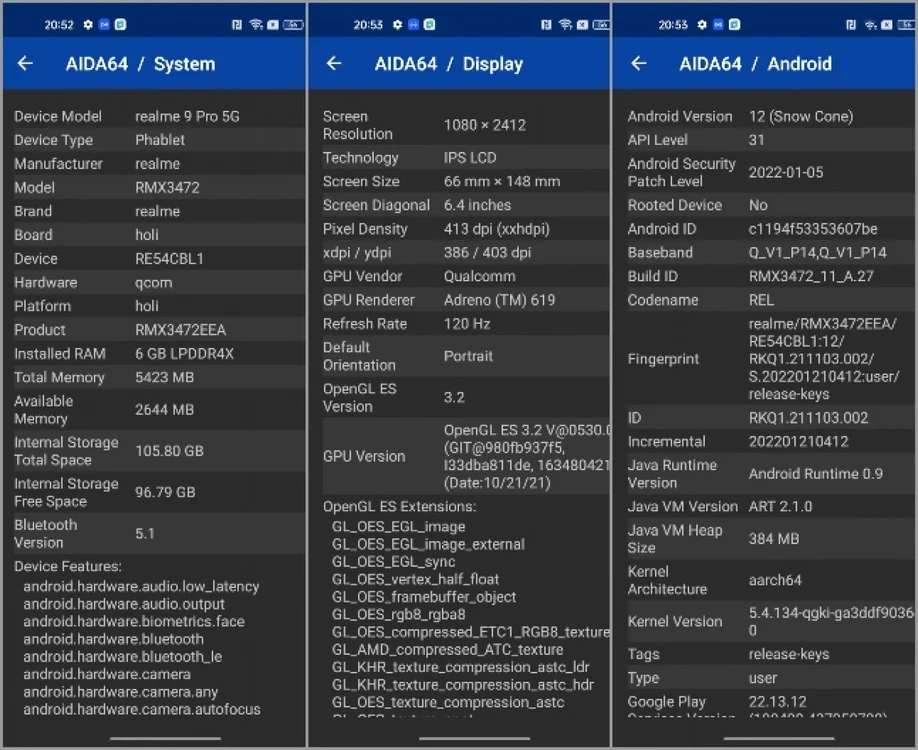Tap Internal Storage Free Space value 96.79 GB
The width and height of the screenshot is (918, 750).
pyautogui.click(x=165, y=492)
